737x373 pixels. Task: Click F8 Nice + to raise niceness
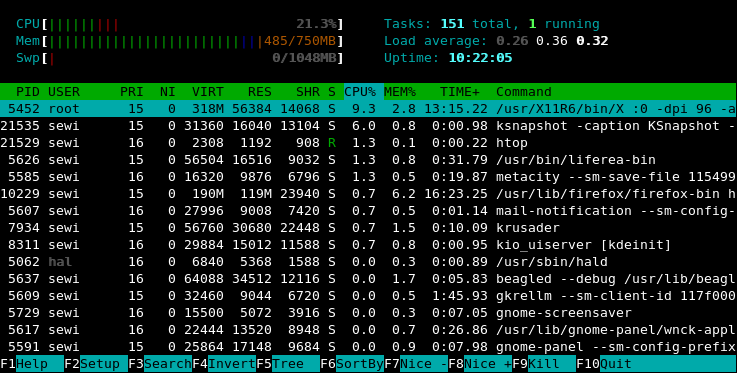pos(480,364)
